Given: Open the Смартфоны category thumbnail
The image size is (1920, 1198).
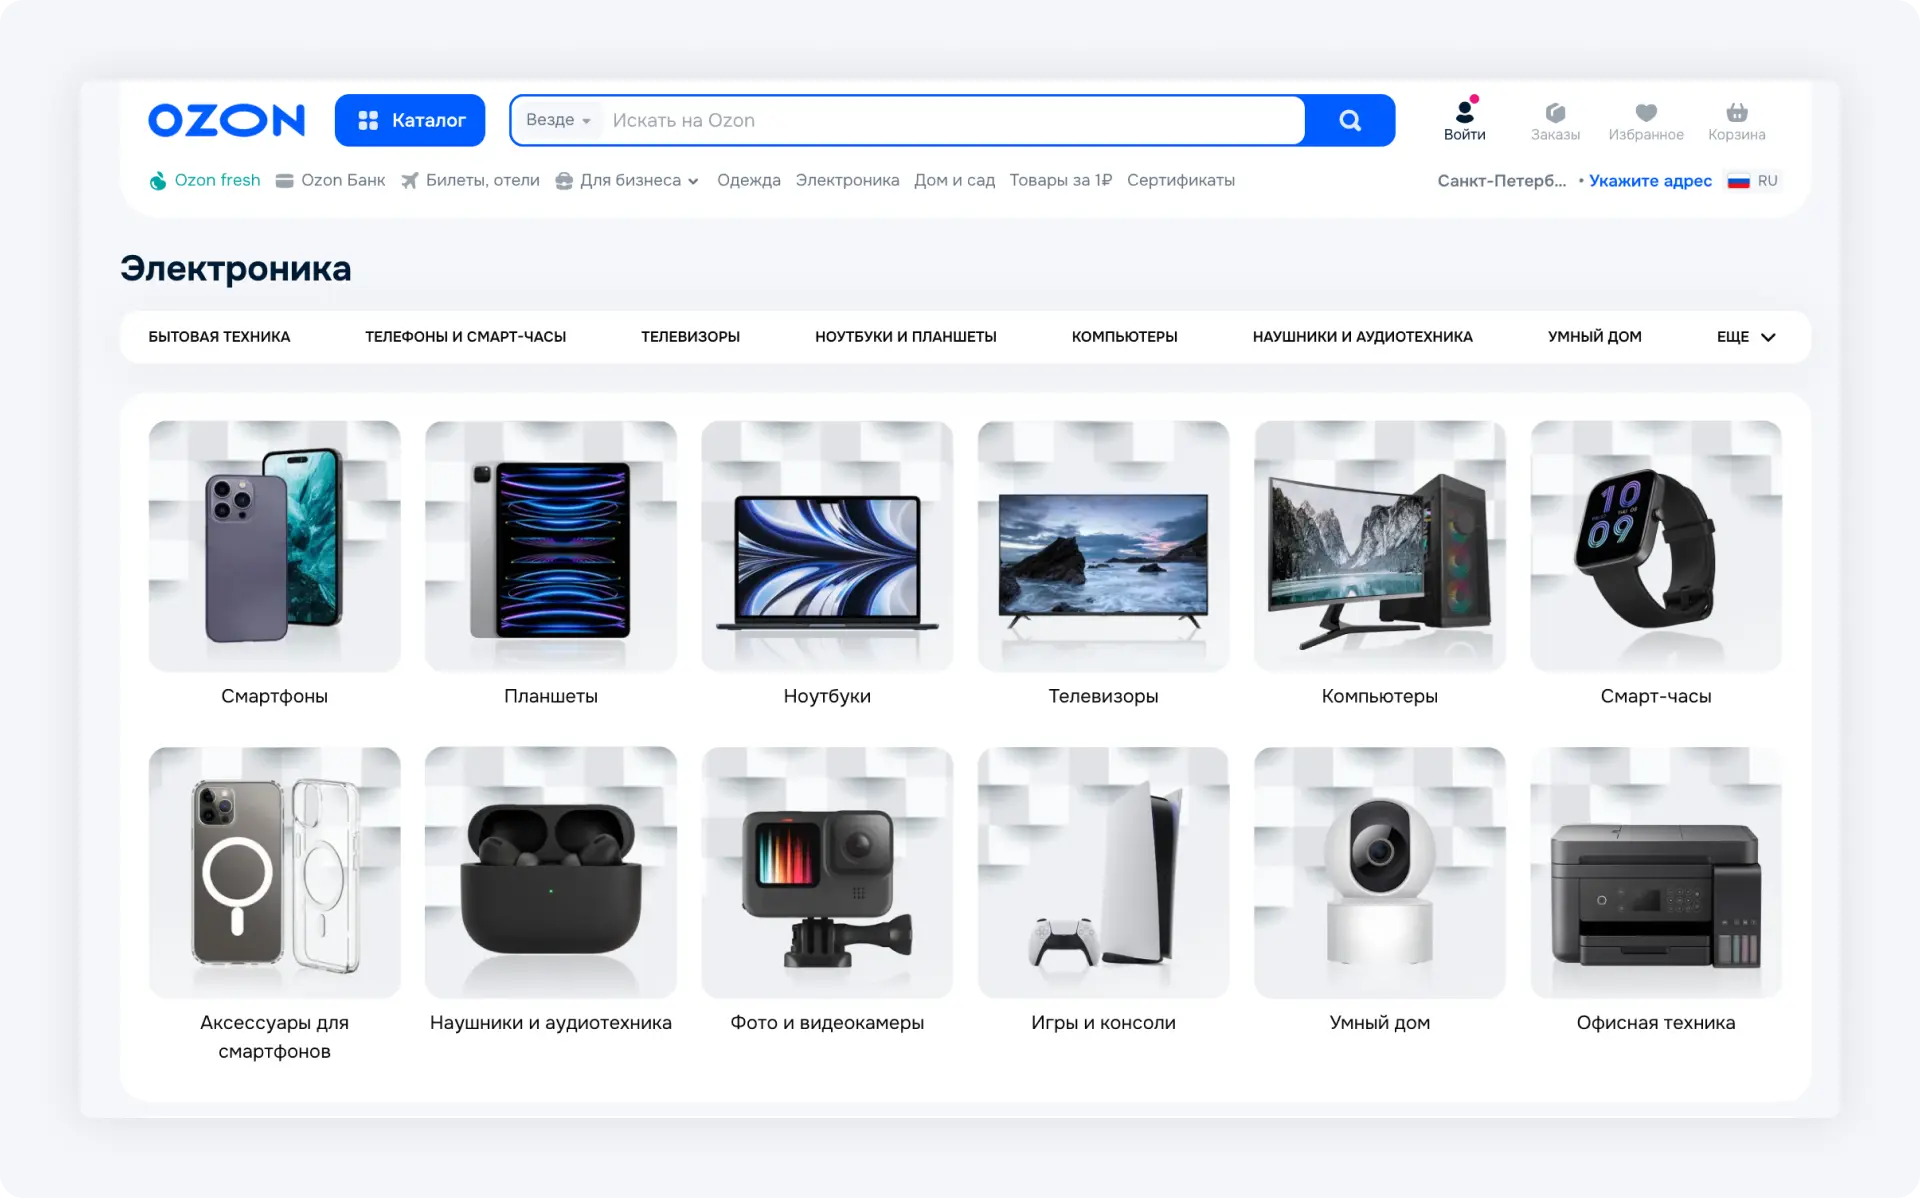Looking at the screenshot, I should point(274,546).
